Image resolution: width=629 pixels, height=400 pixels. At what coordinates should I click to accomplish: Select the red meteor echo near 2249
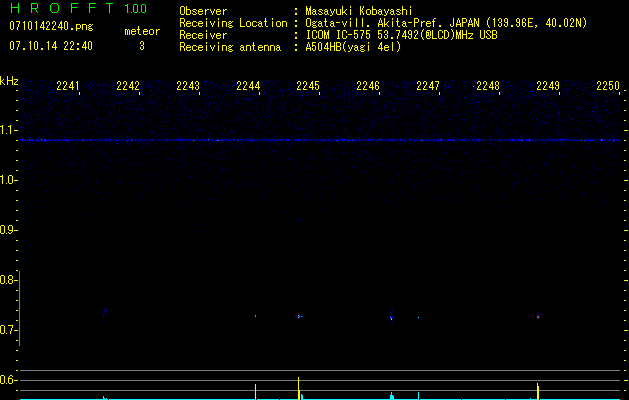pos(538,317)
